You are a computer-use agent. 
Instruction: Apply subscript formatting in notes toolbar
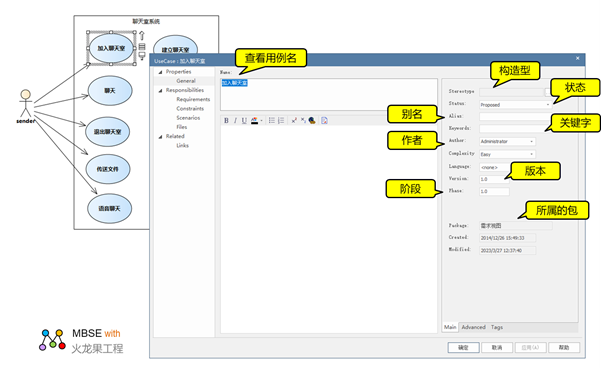(x=303, y=120)
